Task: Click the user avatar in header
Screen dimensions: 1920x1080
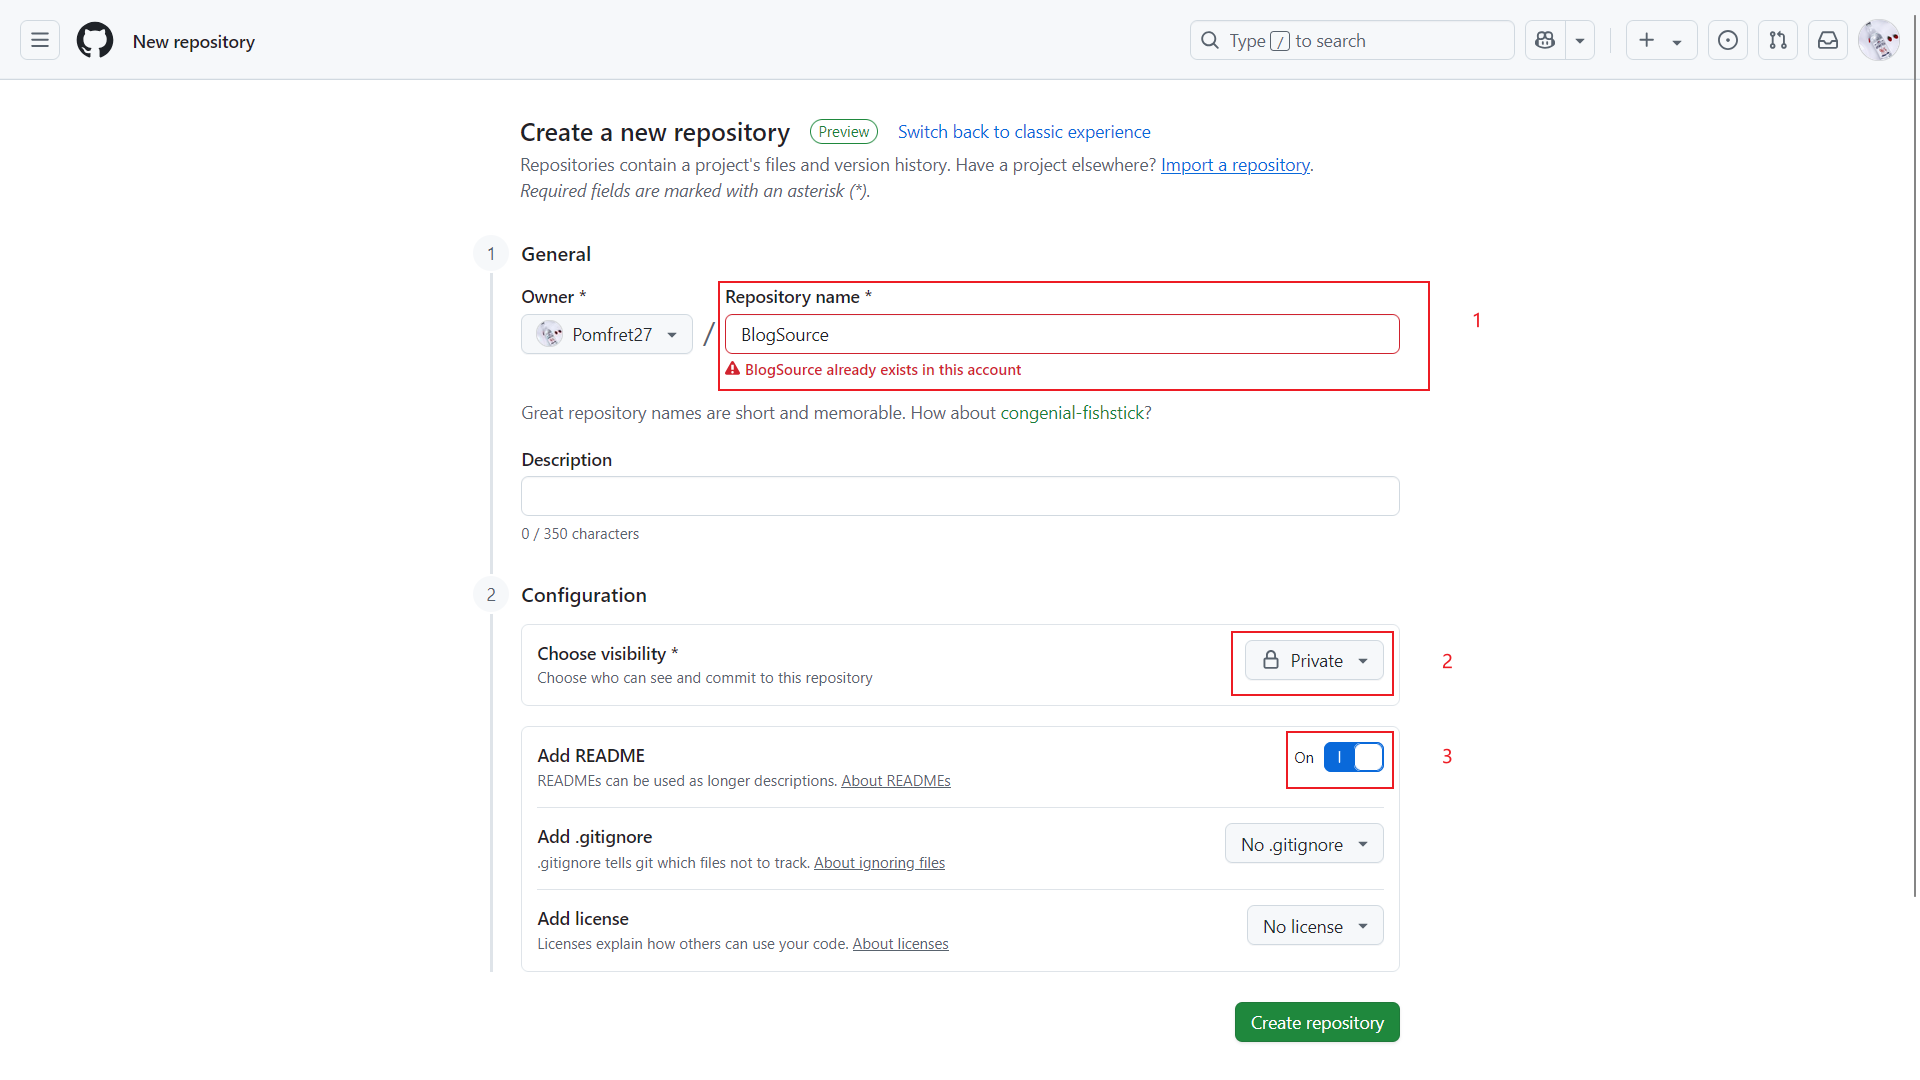Action: (x=1878, y=40)
